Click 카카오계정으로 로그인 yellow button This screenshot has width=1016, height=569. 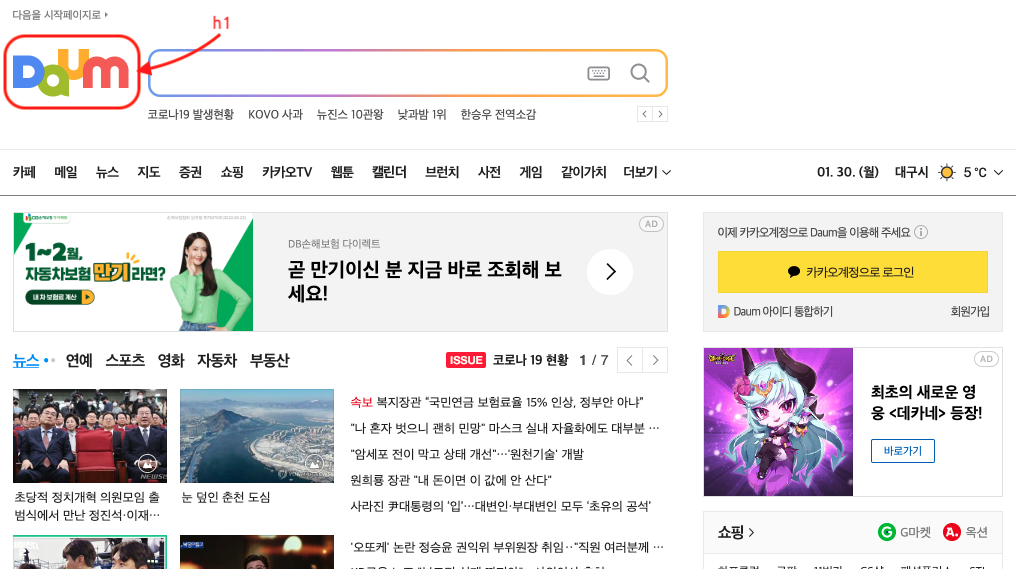pos(853,272)
